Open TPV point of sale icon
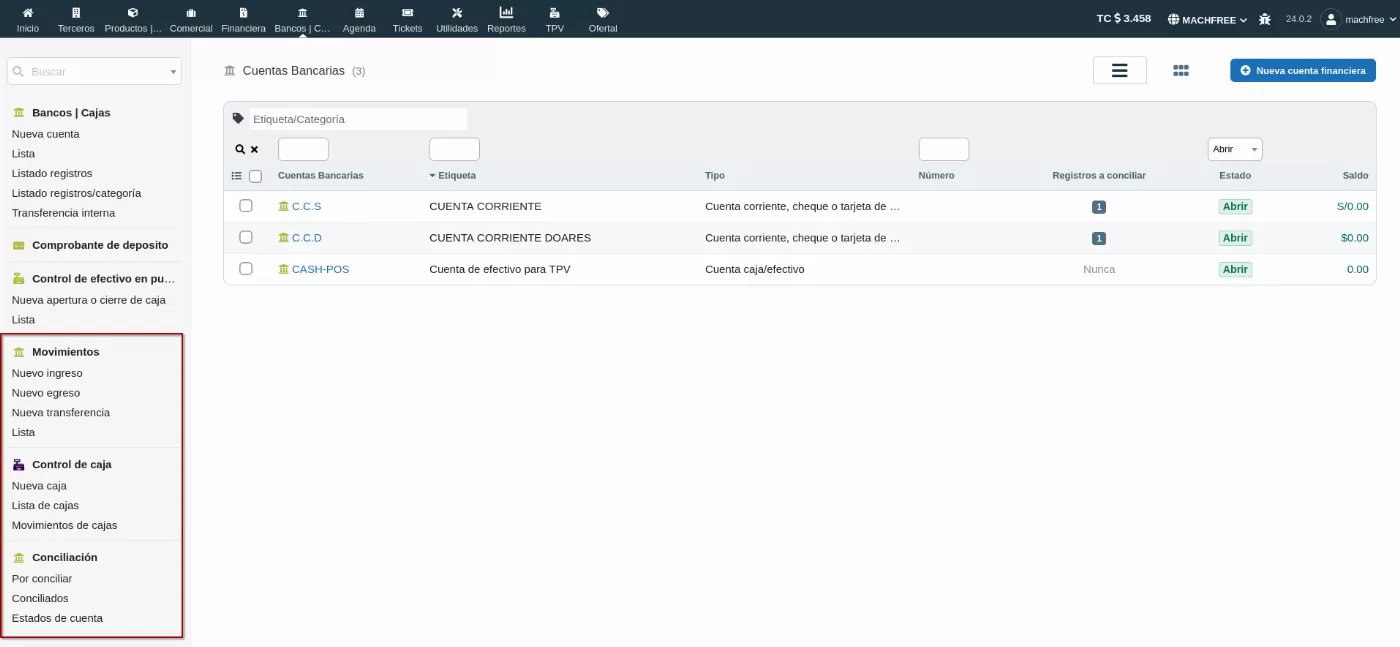The width and height of the screenshot is (1400, 647). click(x=554, y=13)
